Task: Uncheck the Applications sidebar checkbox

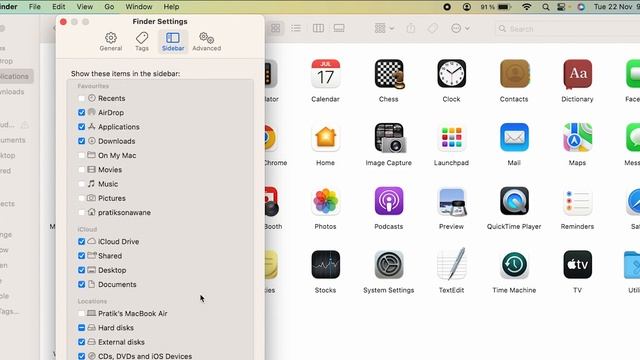Action: (x=81, y=127)
